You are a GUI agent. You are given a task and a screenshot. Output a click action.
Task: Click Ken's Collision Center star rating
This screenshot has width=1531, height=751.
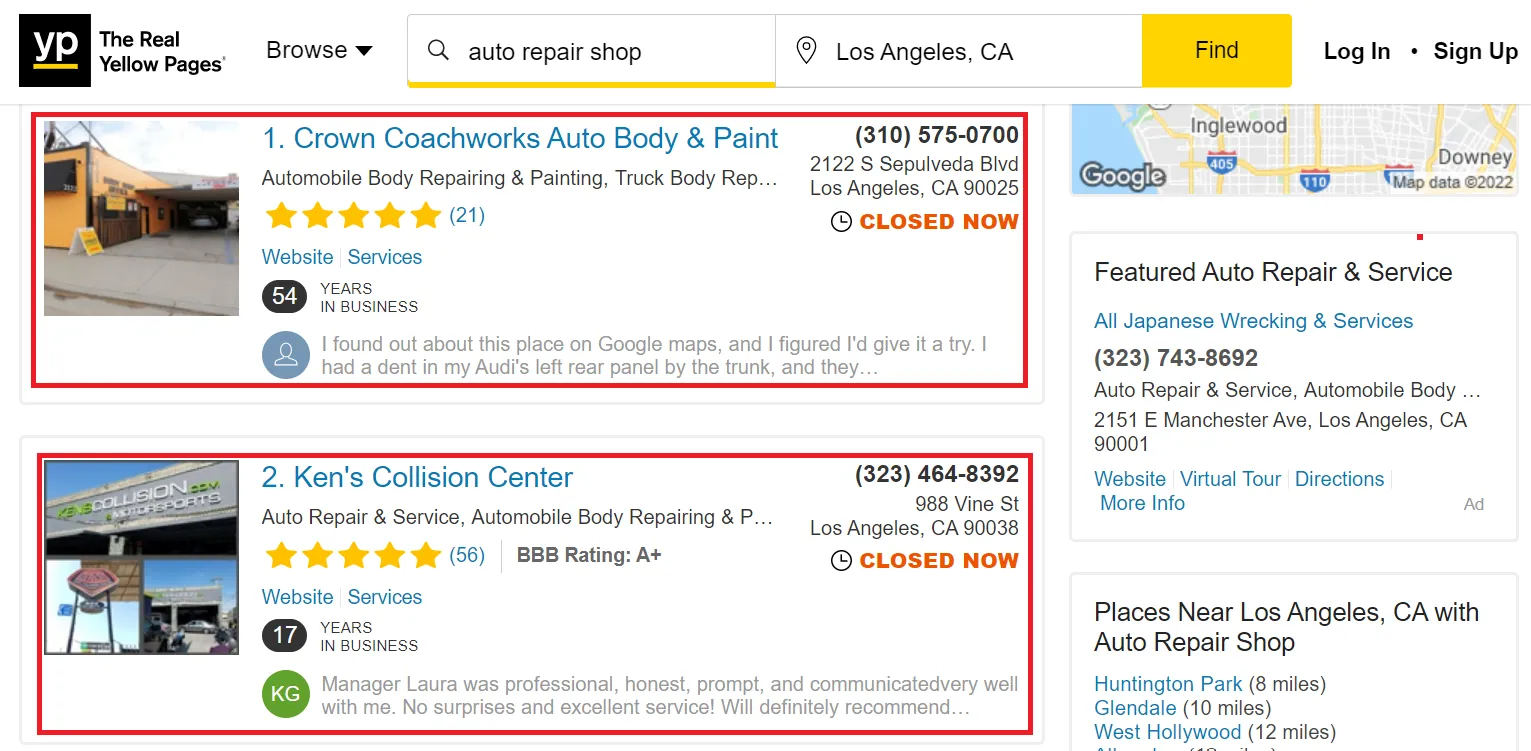(353, 555)
